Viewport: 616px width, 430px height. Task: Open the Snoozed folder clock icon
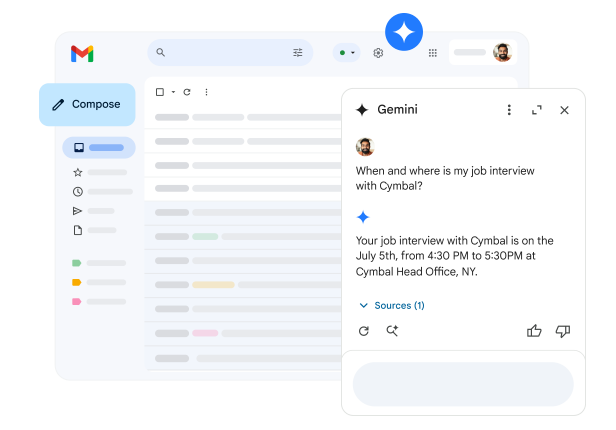tap(78, 192)
